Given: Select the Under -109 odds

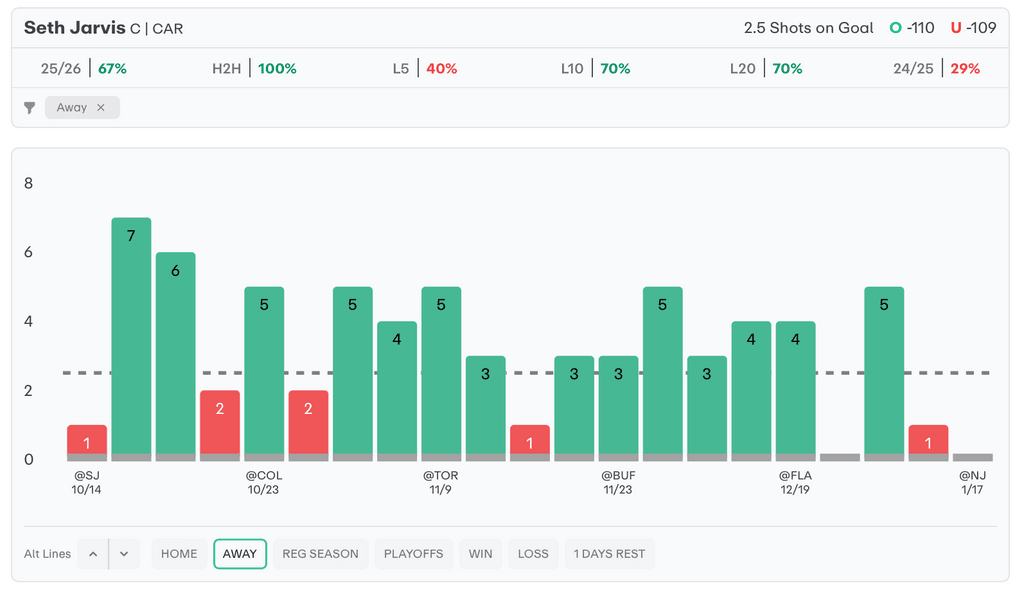Looking at the screenshot, I should click(x=973, y=28).
